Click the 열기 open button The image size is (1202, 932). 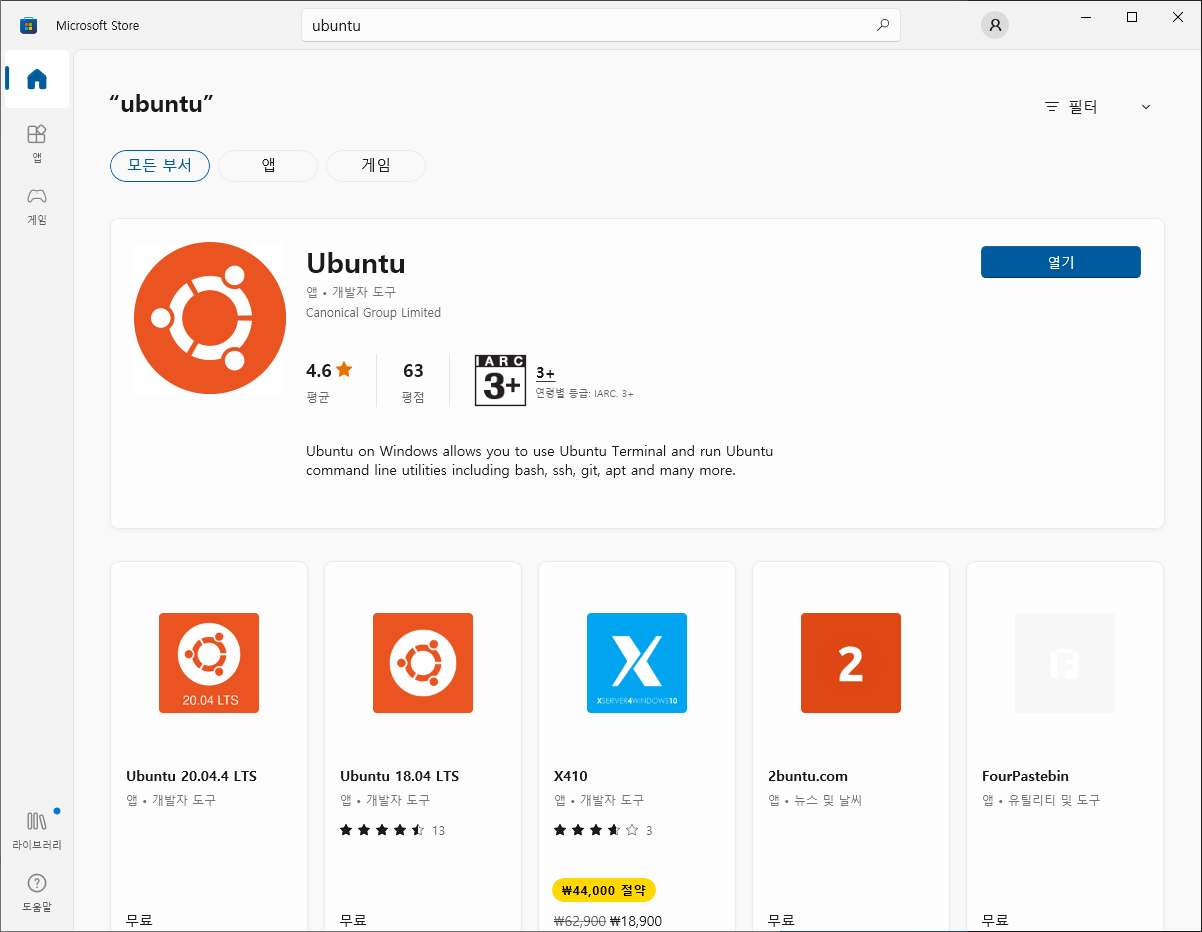tap(1061, 262)
